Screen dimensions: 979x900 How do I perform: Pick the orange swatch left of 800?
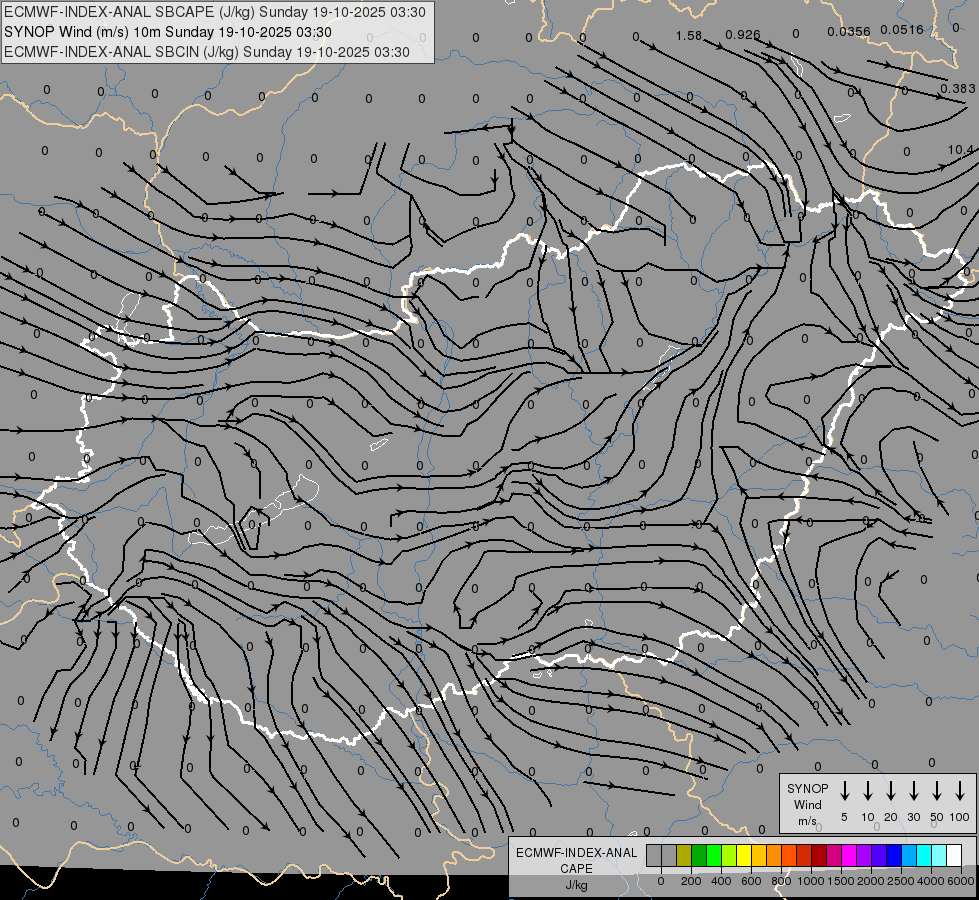tap(774, 855)
